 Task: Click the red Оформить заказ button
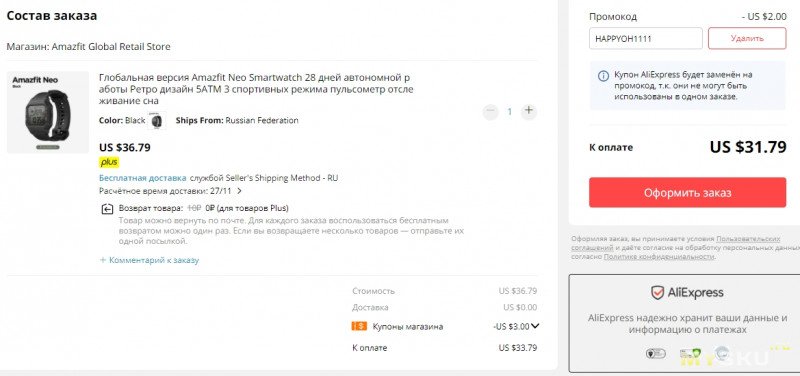687,193
